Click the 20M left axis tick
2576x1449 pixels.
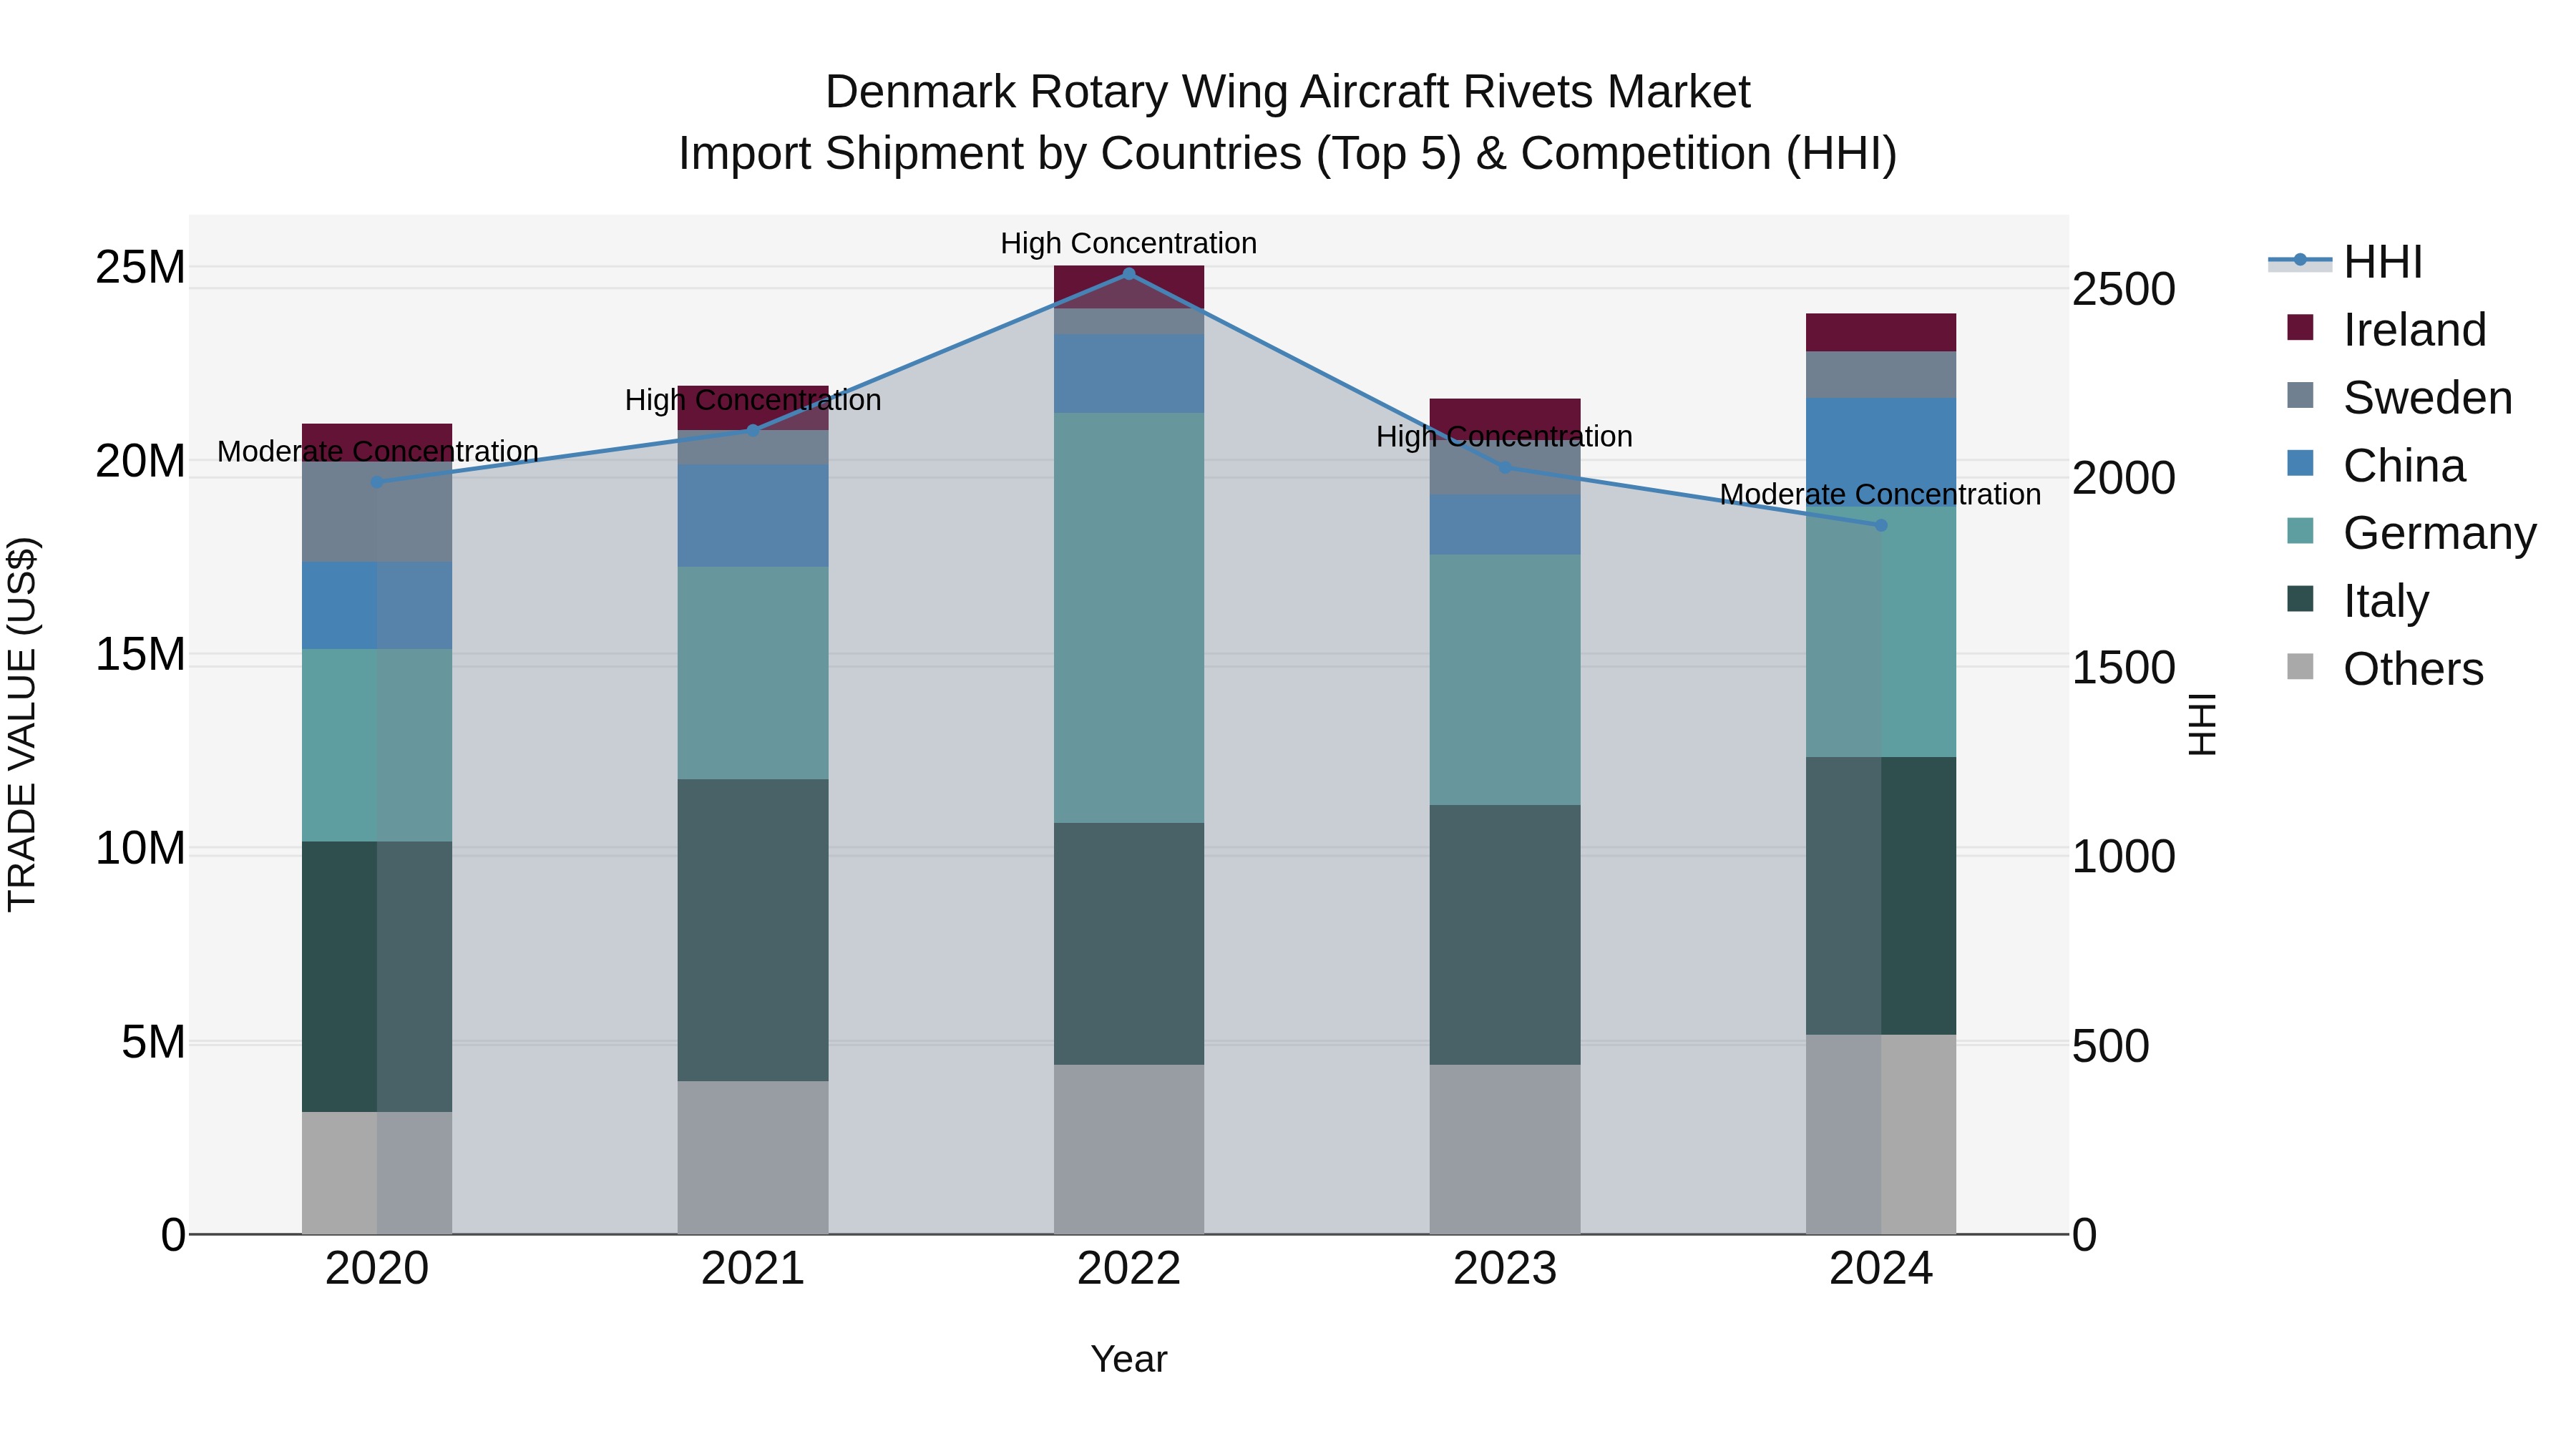pyautogui.click(x=140, y=461)
